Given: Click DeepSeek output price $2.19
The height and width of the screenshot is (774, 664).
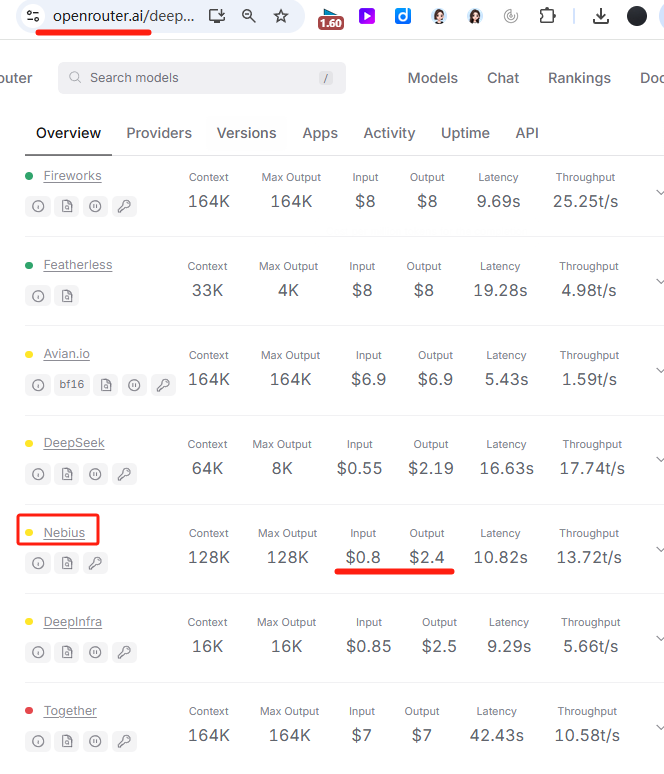Looking at the screenshot, I should tap(430, 468).
